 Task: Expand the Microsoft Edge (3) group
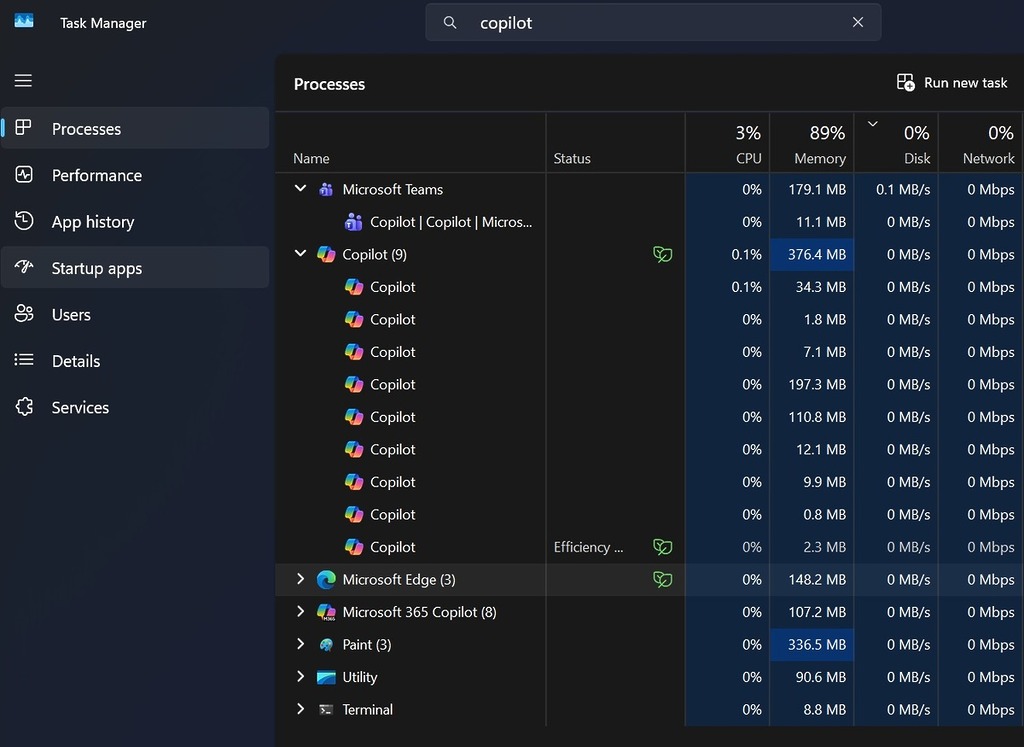tap(299, 579)
